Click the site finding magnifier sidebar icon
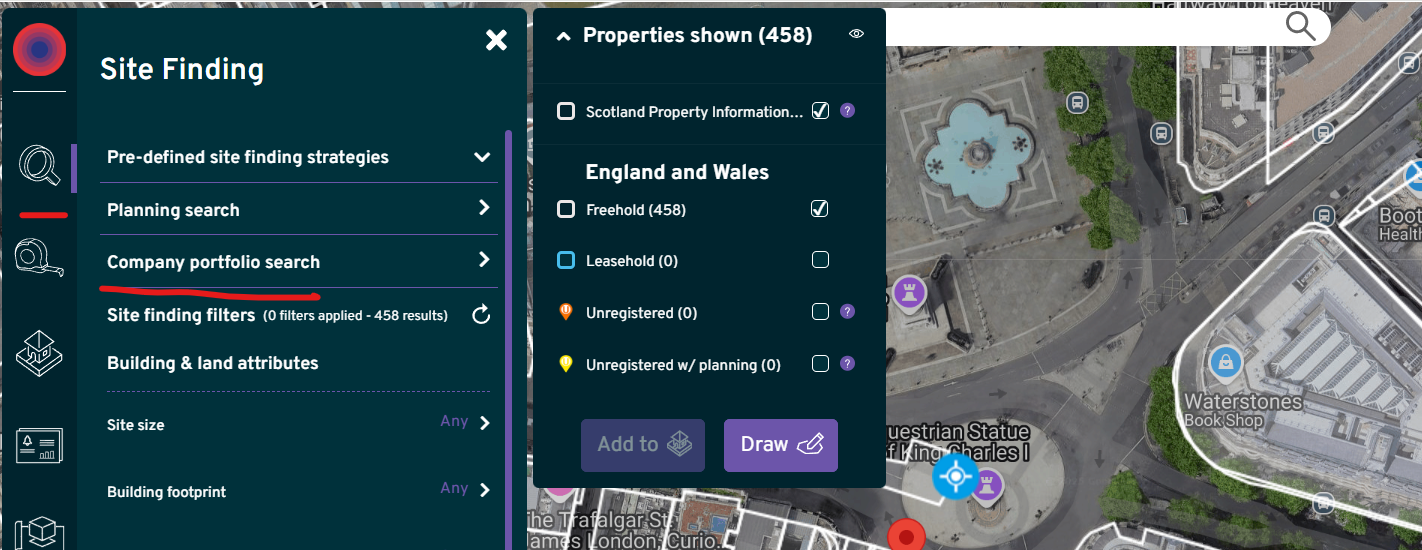The height and width of the screenshot is (550, 1422). [x=39, y=163]
